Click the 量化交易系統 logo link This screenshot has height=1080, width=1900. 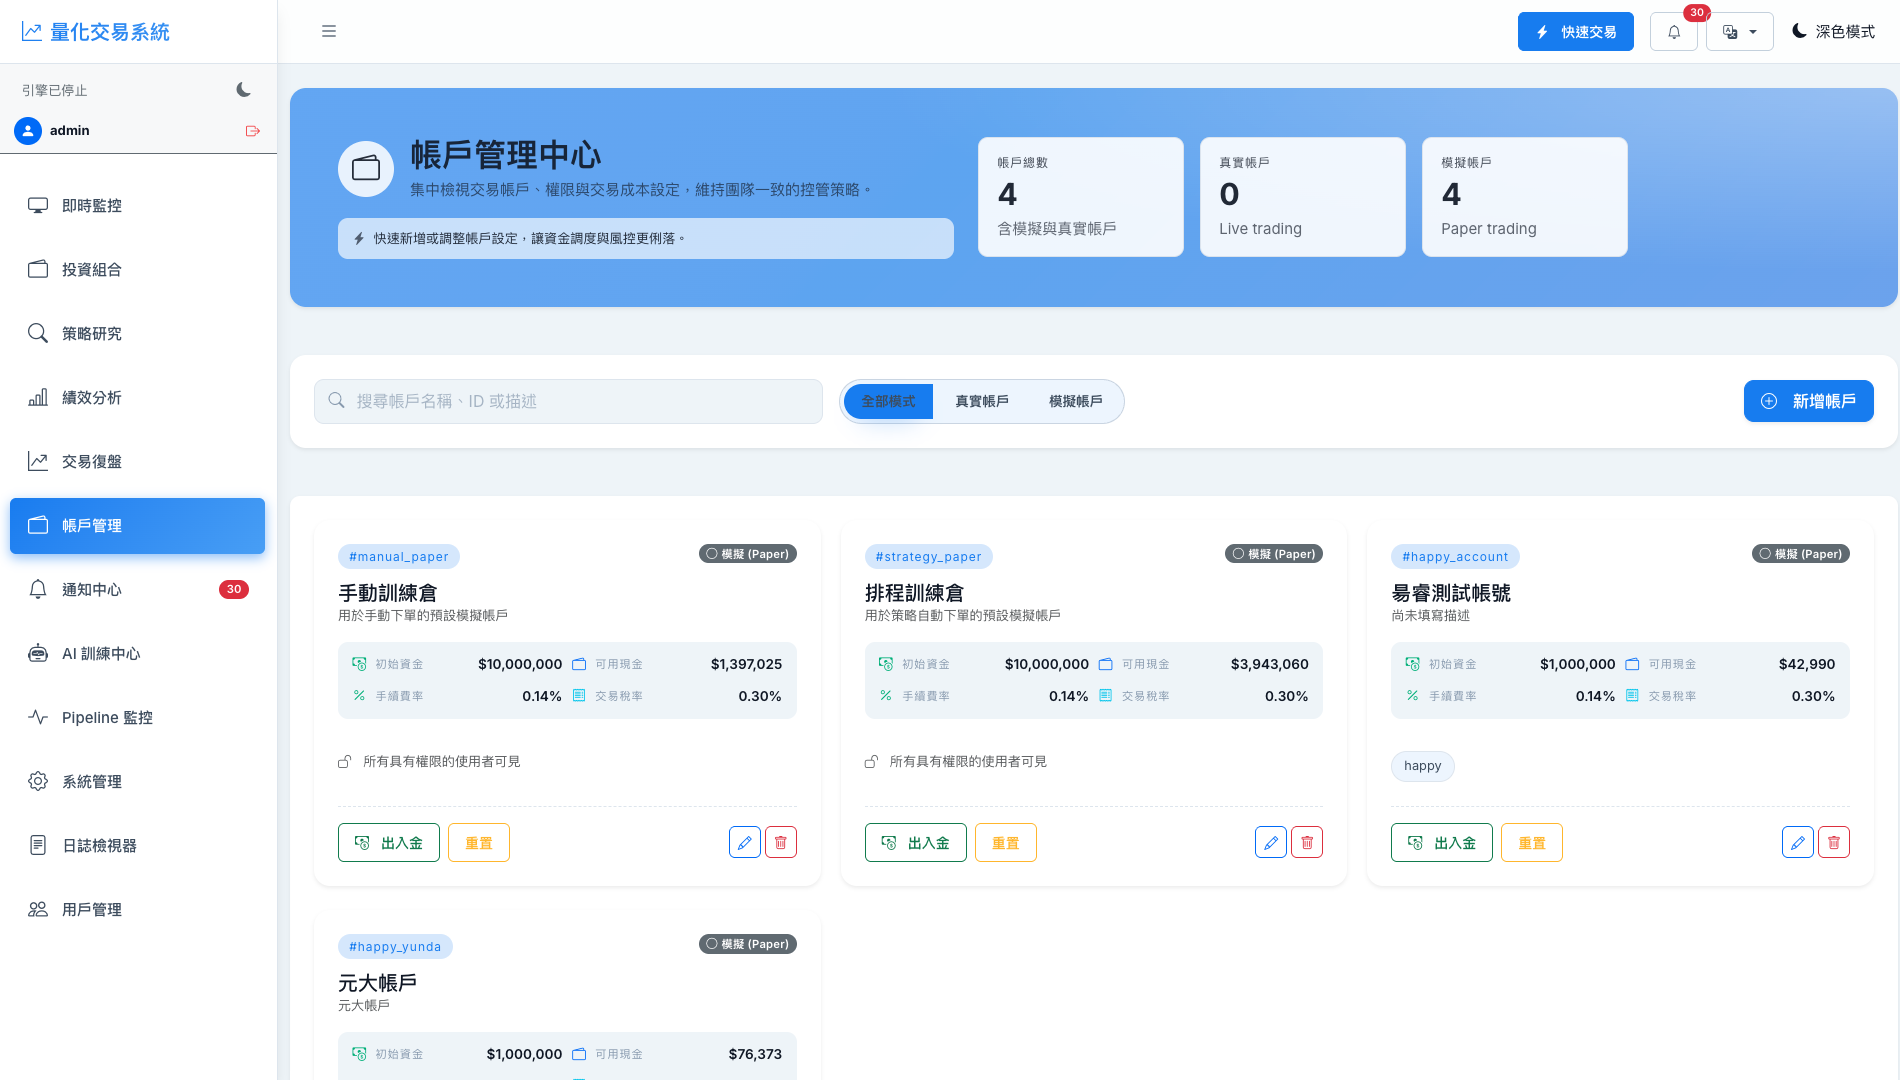(x=96, y=32)
